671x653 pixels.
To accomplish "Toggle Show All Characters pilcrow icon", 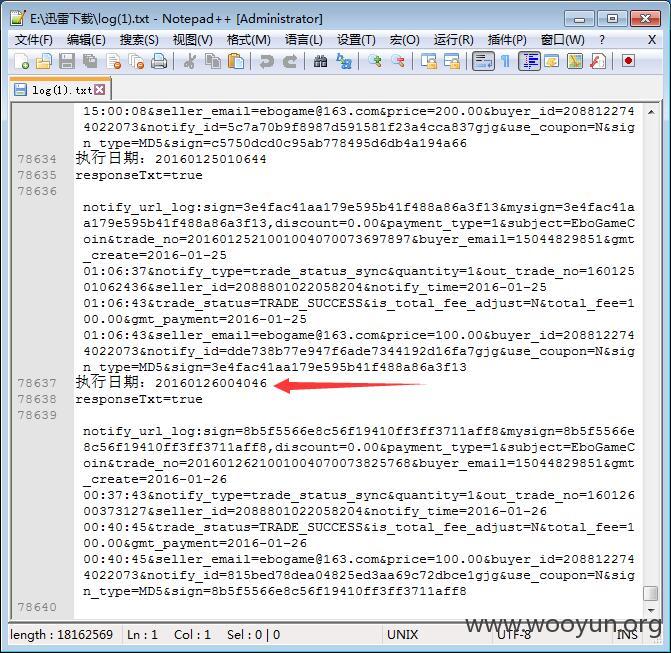I will tap(506, 62).
